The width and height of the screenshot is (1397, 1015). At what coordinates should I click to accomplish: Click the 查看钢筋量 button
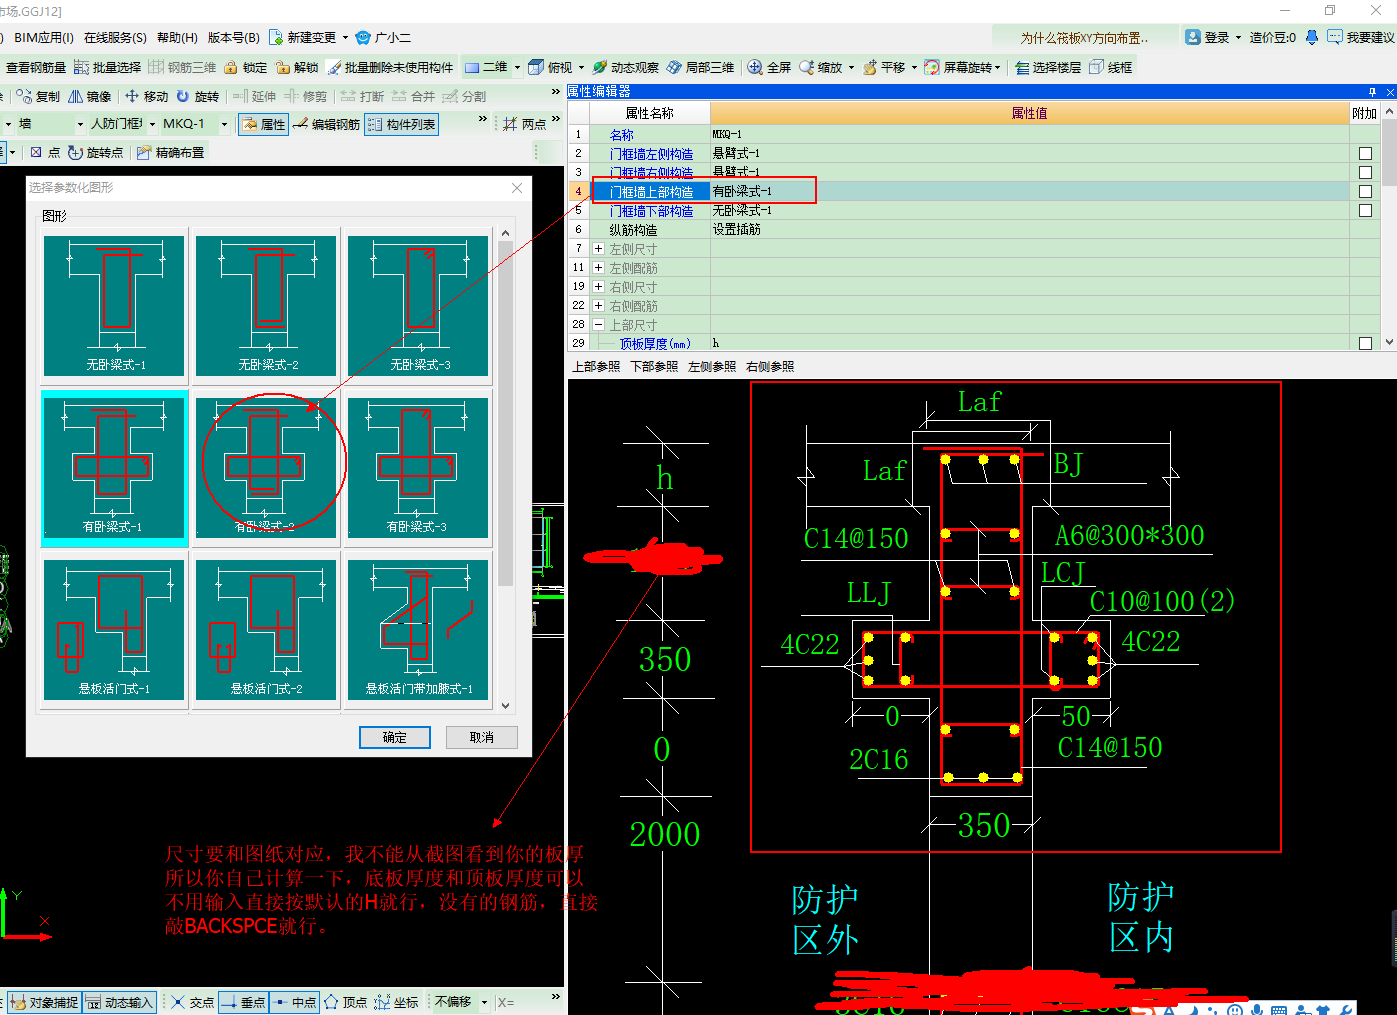click(36, 67)
